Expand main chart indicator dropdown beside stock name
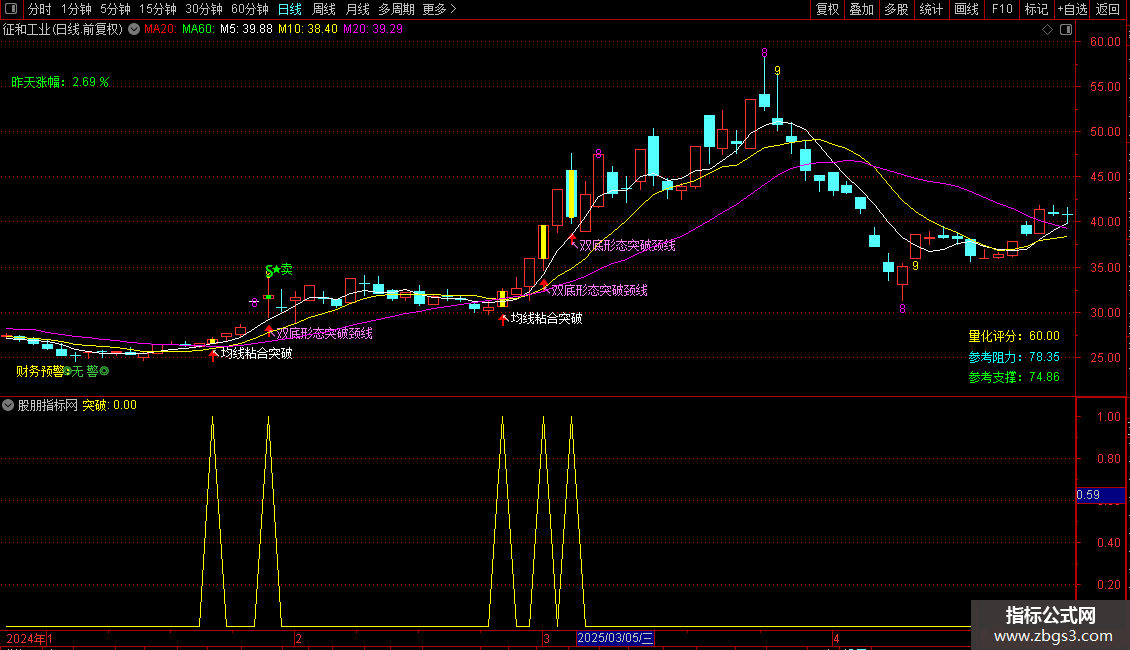Screen dimensions: 1130x650 tap(134, 29)
